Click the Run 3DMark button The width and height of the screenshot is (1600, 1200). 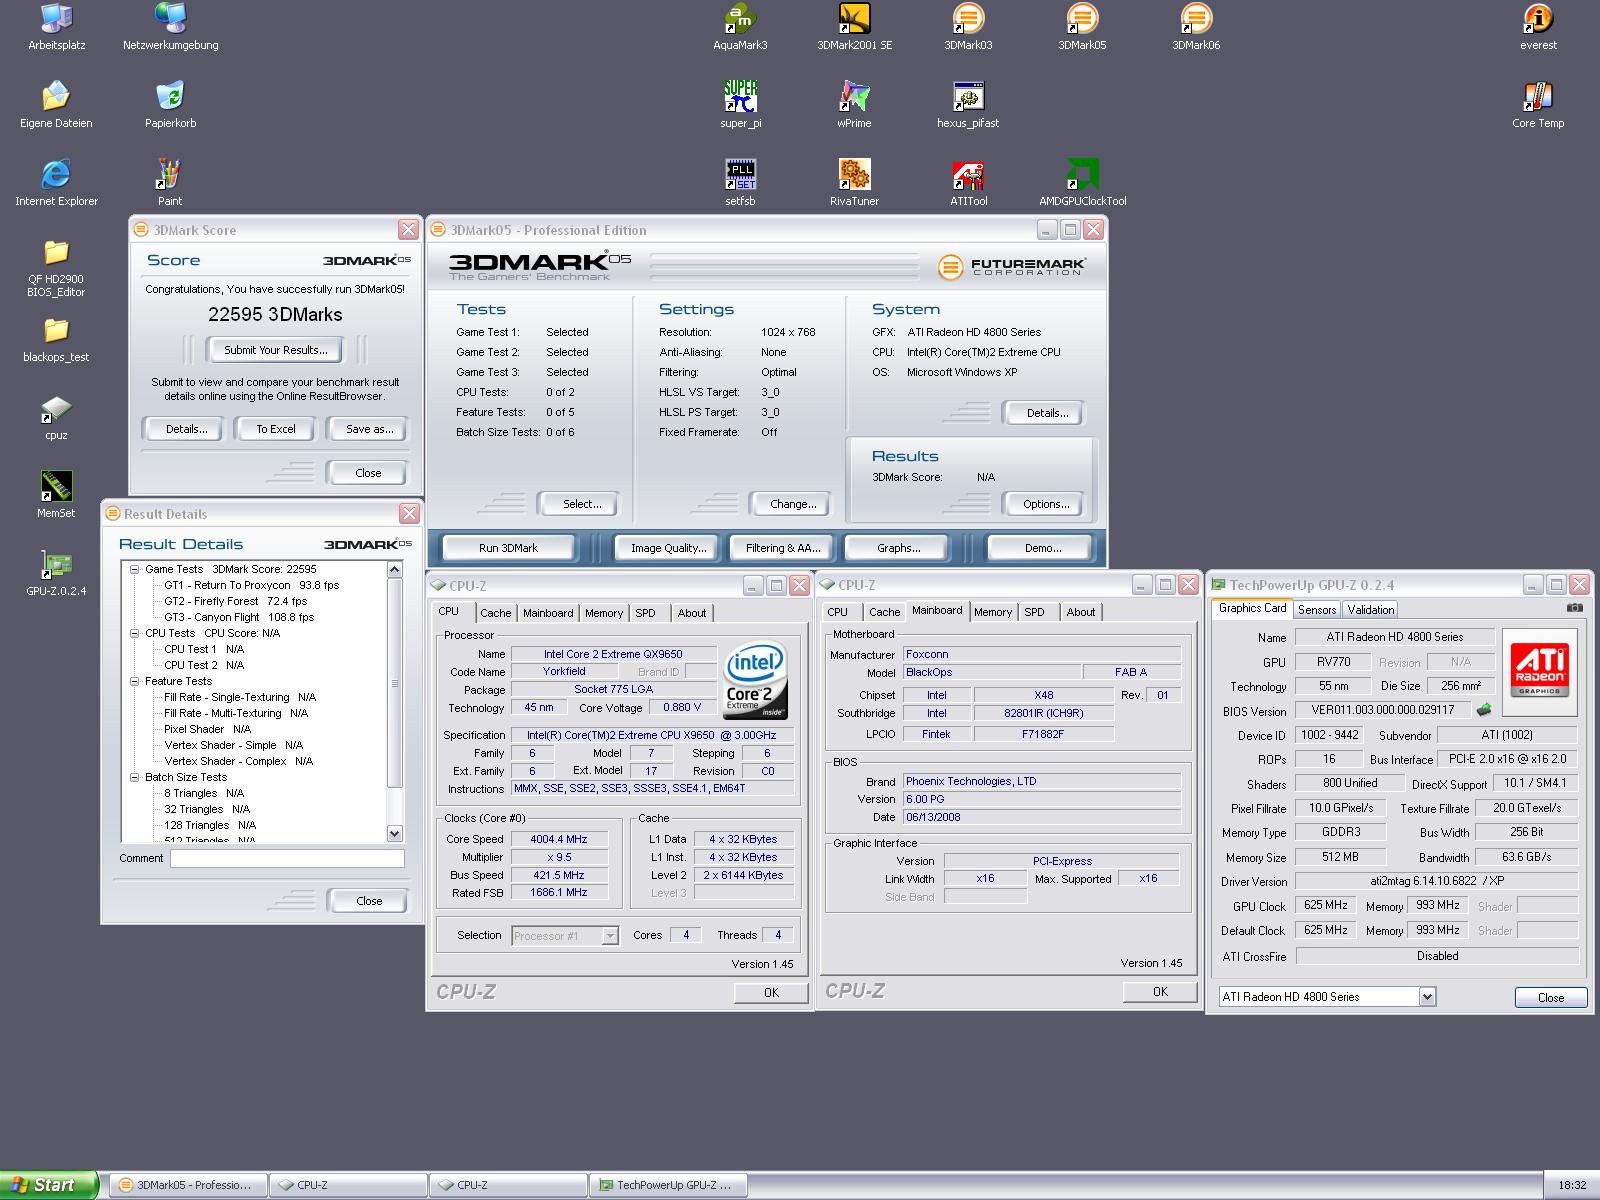(508, 548)
